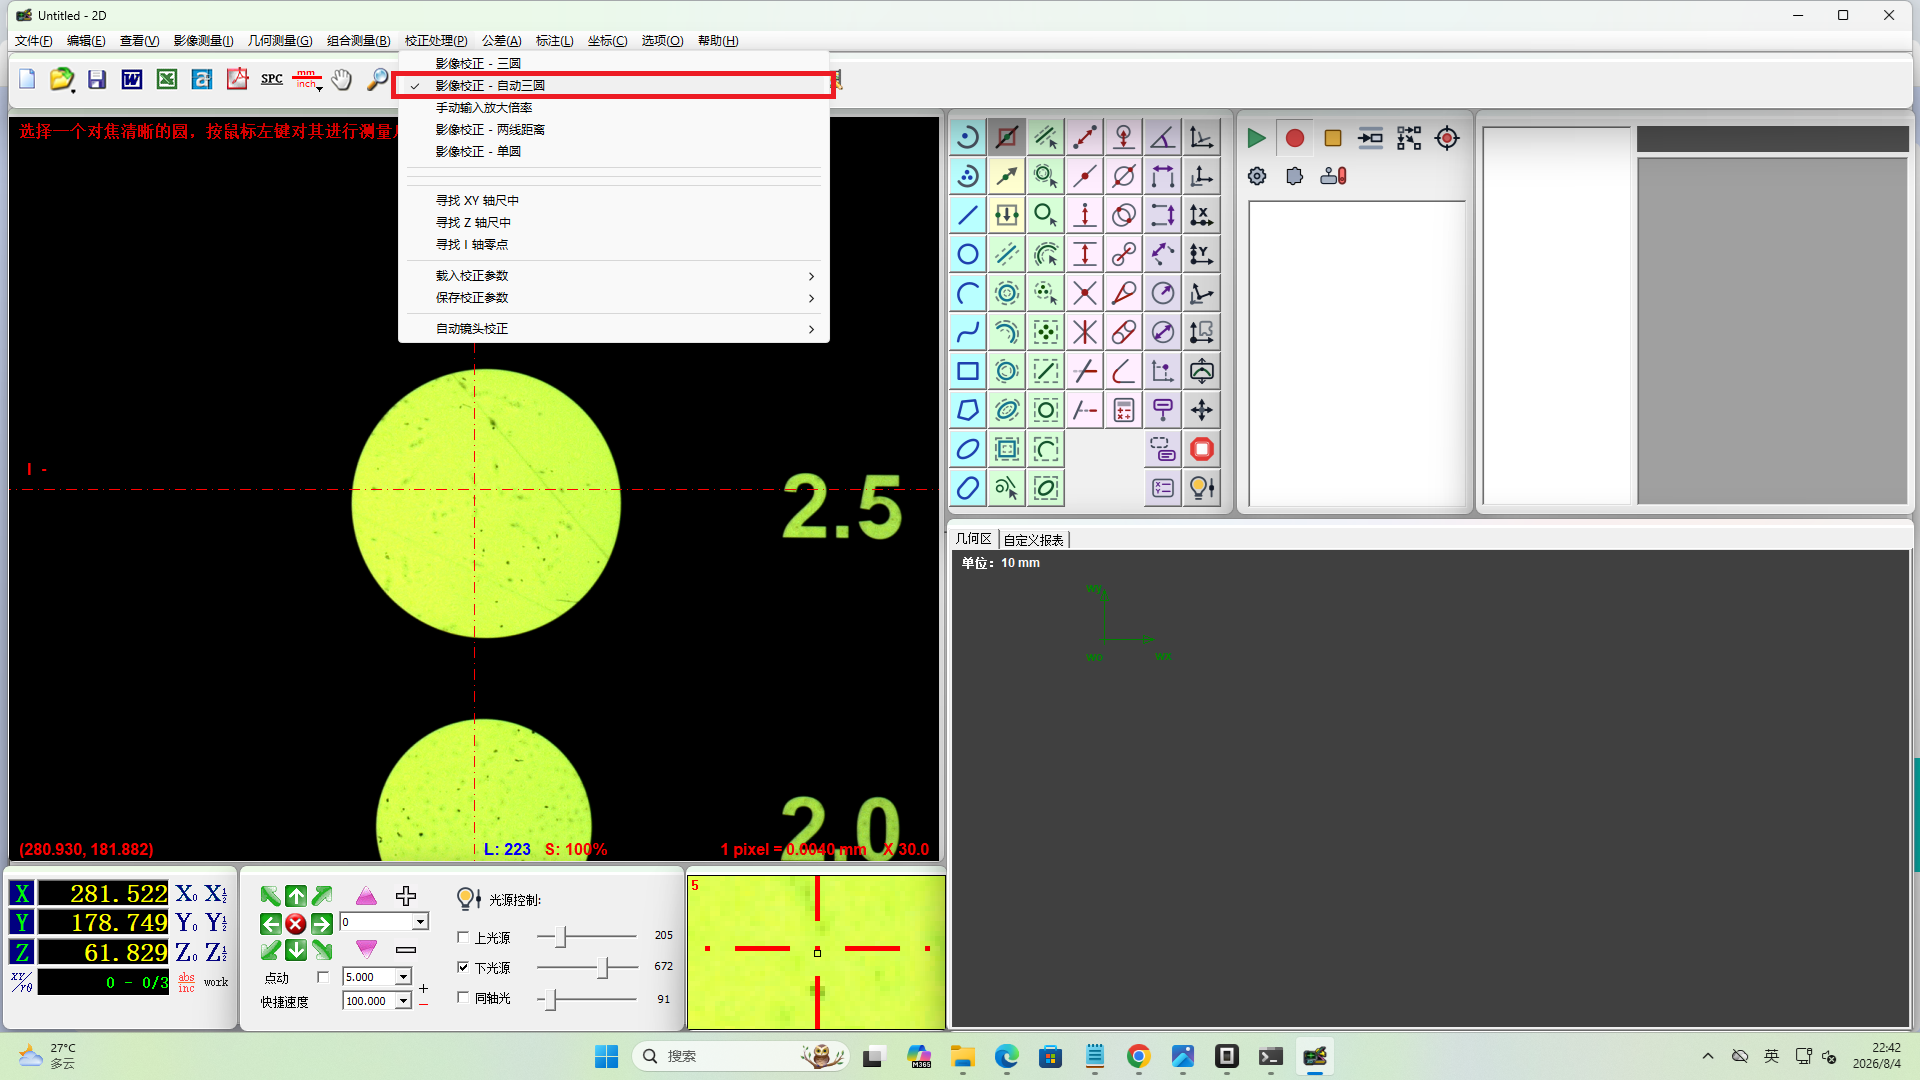Viewport: 1920px width, 1080px height.
Task: Export to Excel spreadsheet icon
Action: [x=167, y=79]
